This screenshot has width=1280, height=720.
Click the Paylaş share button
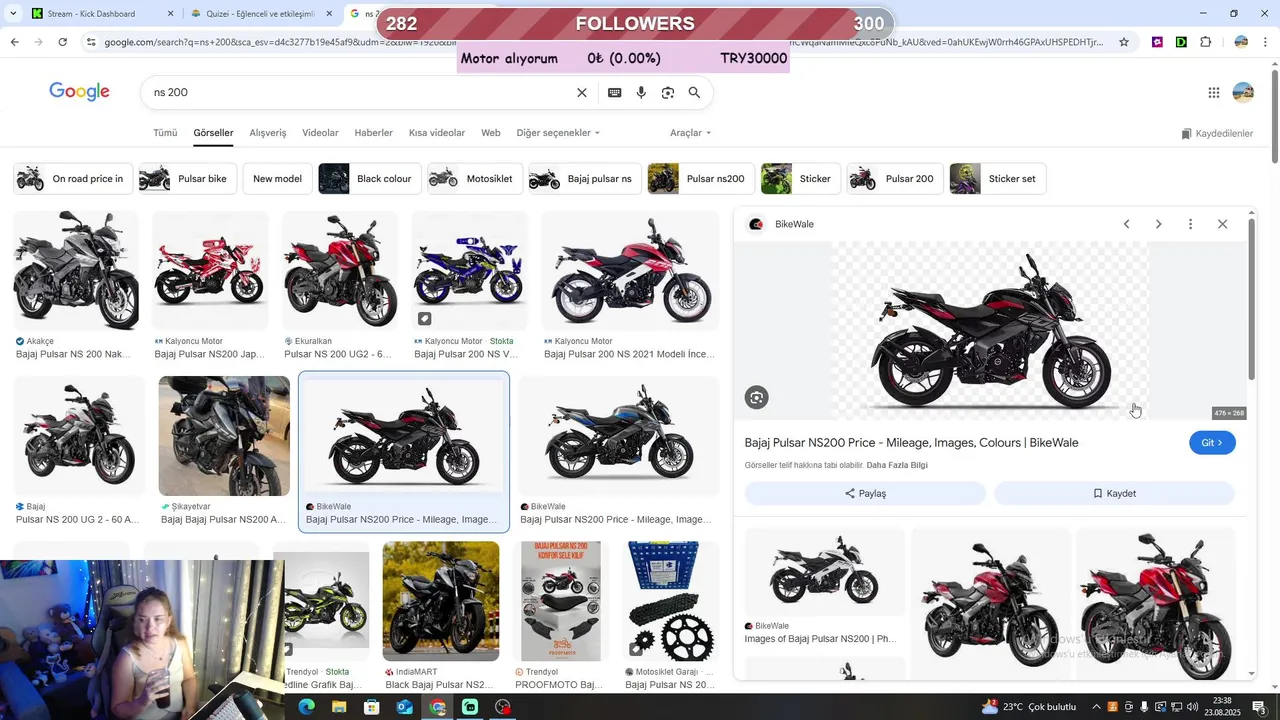point(865,493)
